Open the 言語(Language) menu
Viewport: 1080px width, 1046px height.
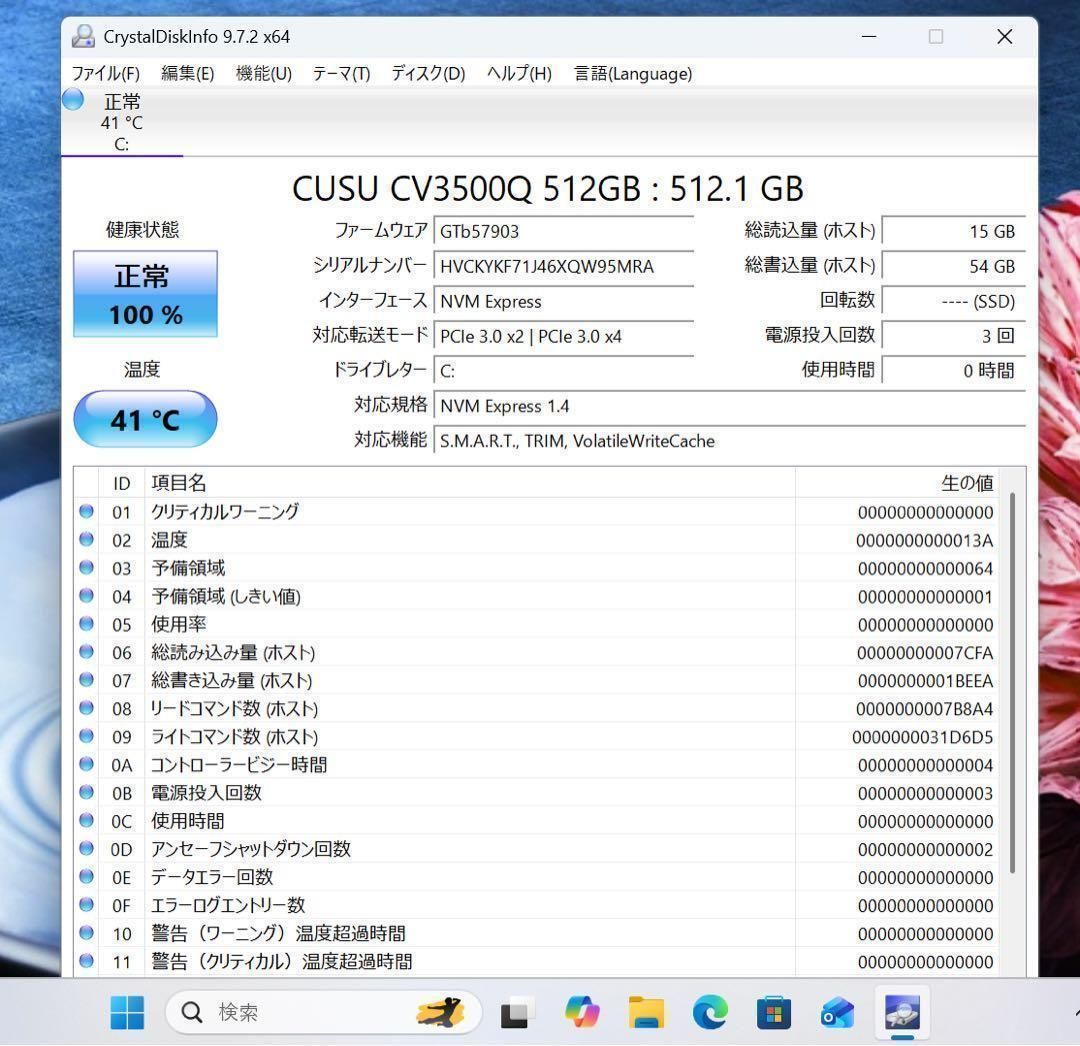point(632,73)
